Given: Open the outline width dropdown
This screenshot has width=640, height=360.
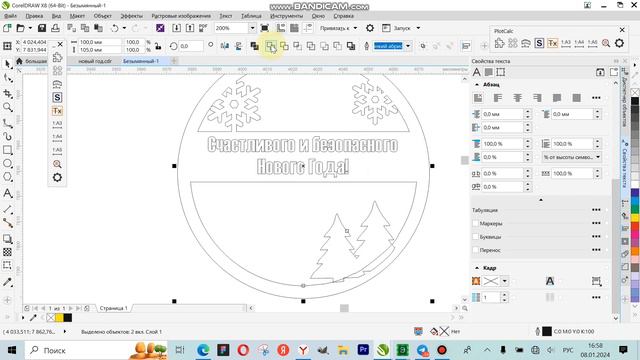Looking at the screenshot, I should [408, 46].
